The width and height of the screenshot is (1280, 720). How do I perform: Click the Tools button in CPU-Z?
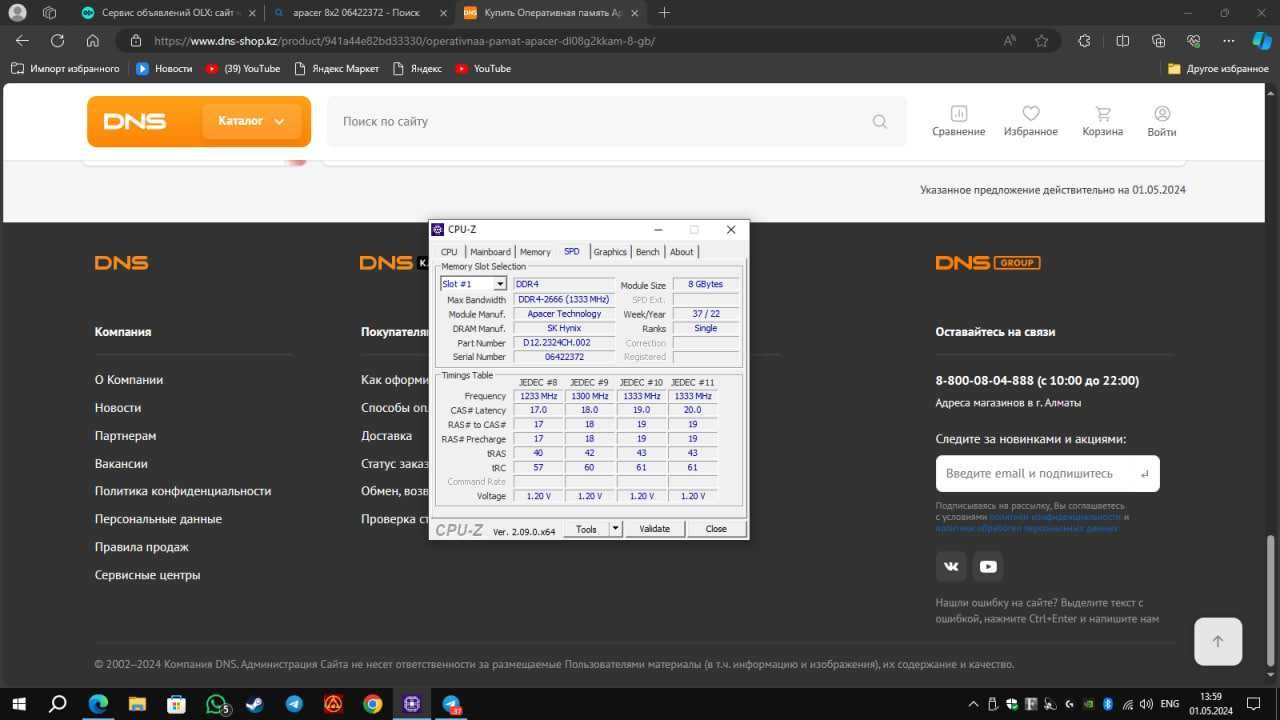[586, 529]
